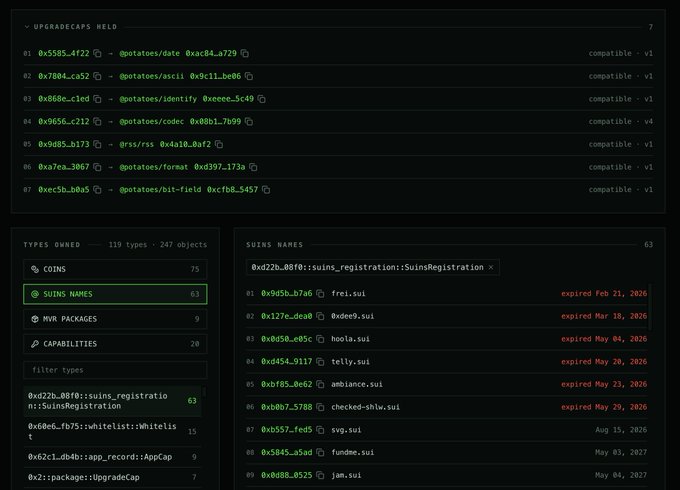Copy object ID next to frei.sui
The height and width of the screenshot is (490, 680).
pyautogui.click(x=320, y=294)
